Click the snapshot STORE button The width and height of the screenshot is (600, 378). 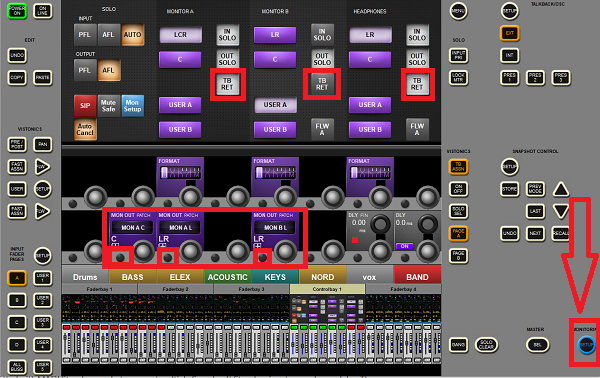(x=509, y=189)
